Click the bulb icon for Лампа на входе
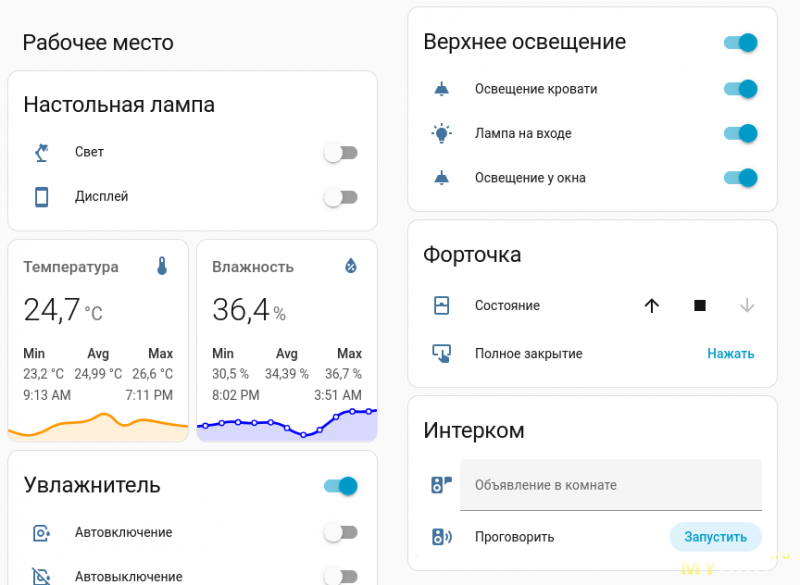Image resolution: width=800 pixels, height=585 pixels. [441, 133]
